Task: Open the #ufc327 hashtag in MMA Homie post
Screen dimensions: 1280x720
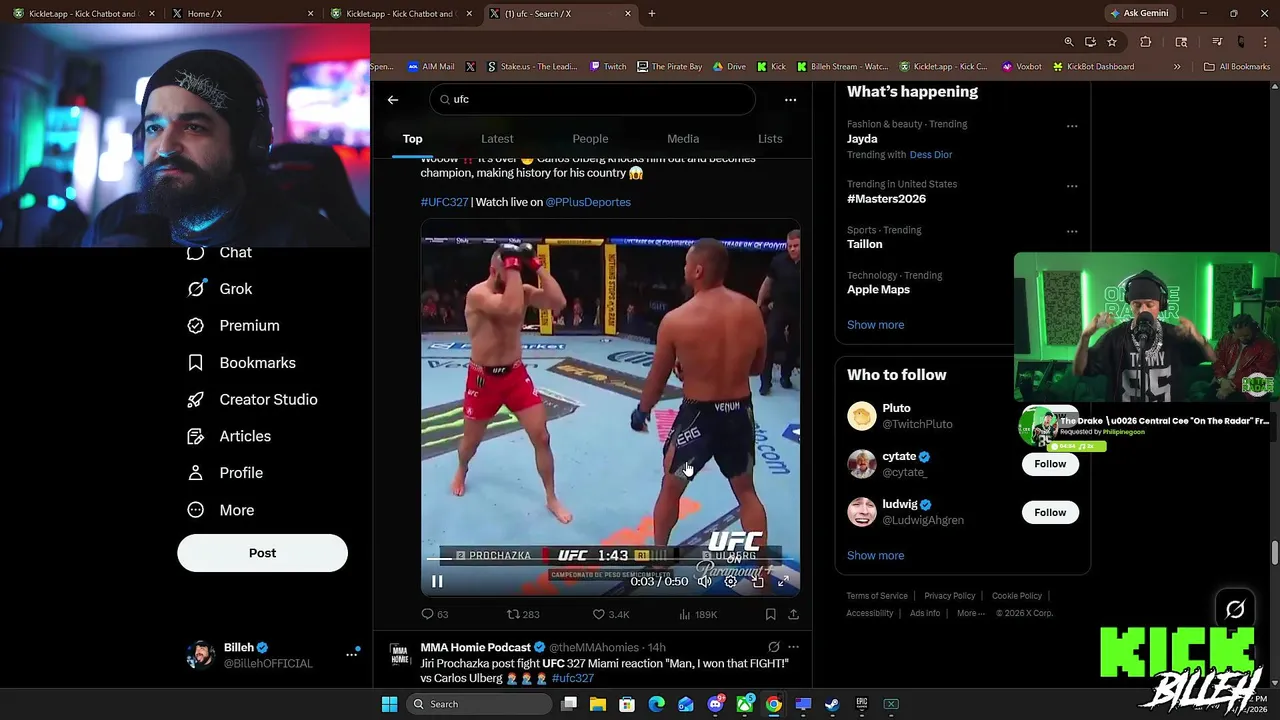Action: (x=573, y=678)
